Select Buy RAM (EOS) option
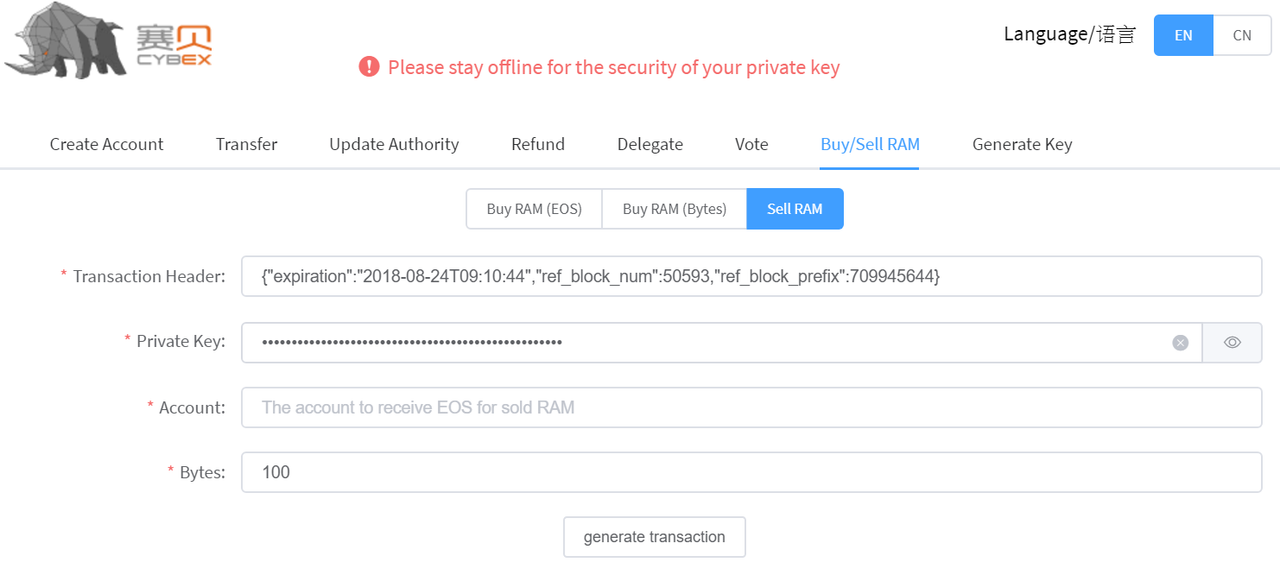Image resolution: width=1280 pixels, height=580 pixels. (534, 209)
